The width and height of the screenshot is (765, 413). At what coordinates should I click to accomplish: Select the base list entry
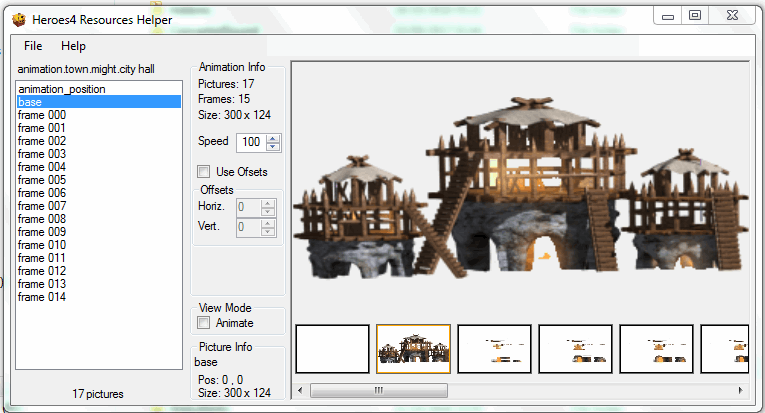point(99,102)
